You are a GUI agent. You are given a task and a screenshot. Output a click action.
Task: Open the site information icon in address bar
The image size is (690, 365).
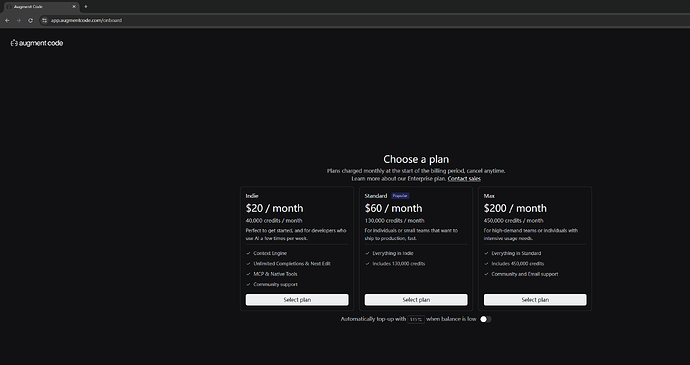coord(44,20)
